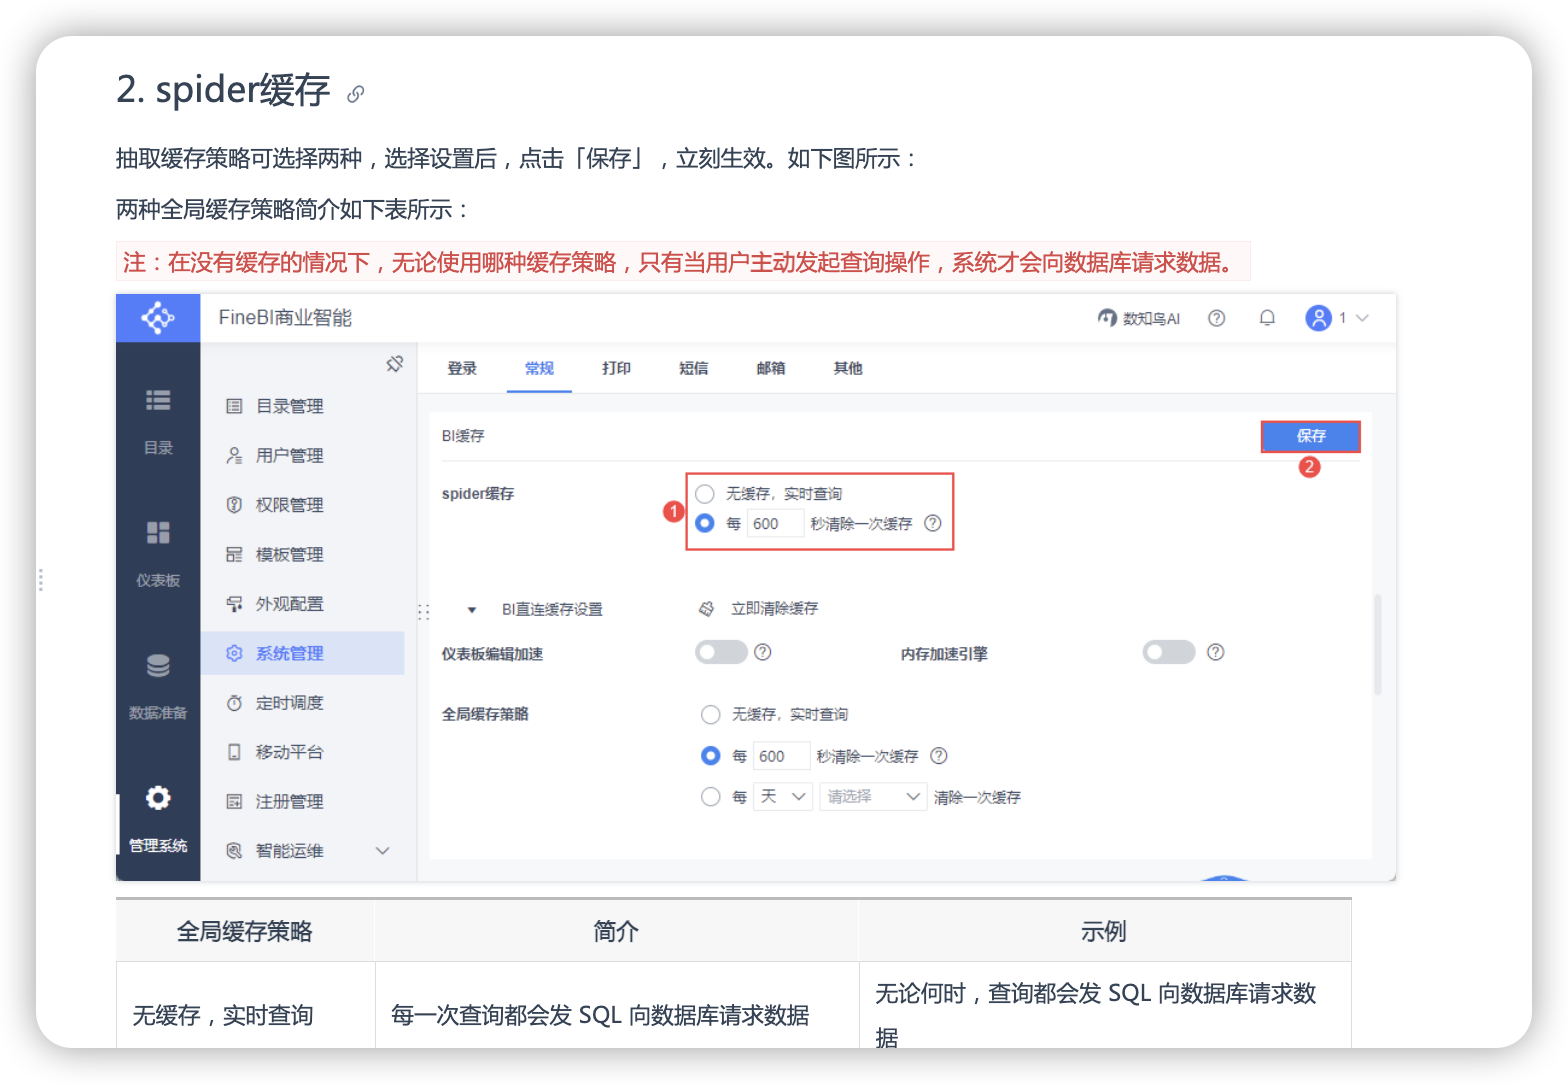Click the FineBI商业智能 title text
This screenshot has width=1568, height=1084.
(285, 318)
